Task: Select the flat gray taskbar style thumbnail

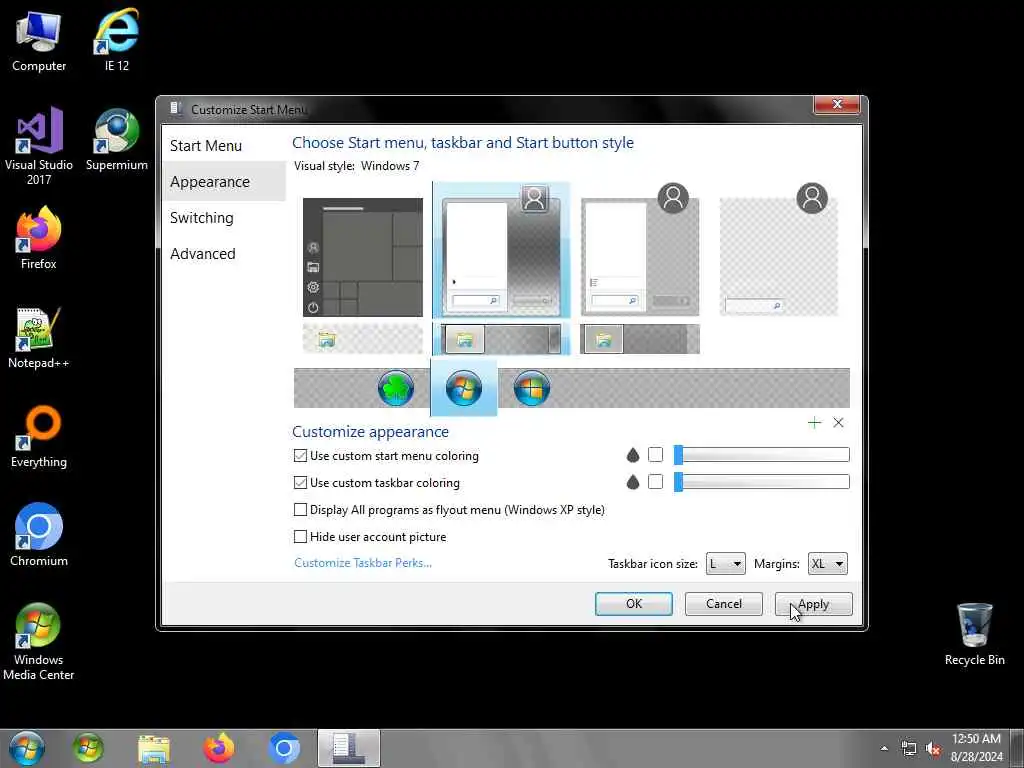Action: pos(640,339)
